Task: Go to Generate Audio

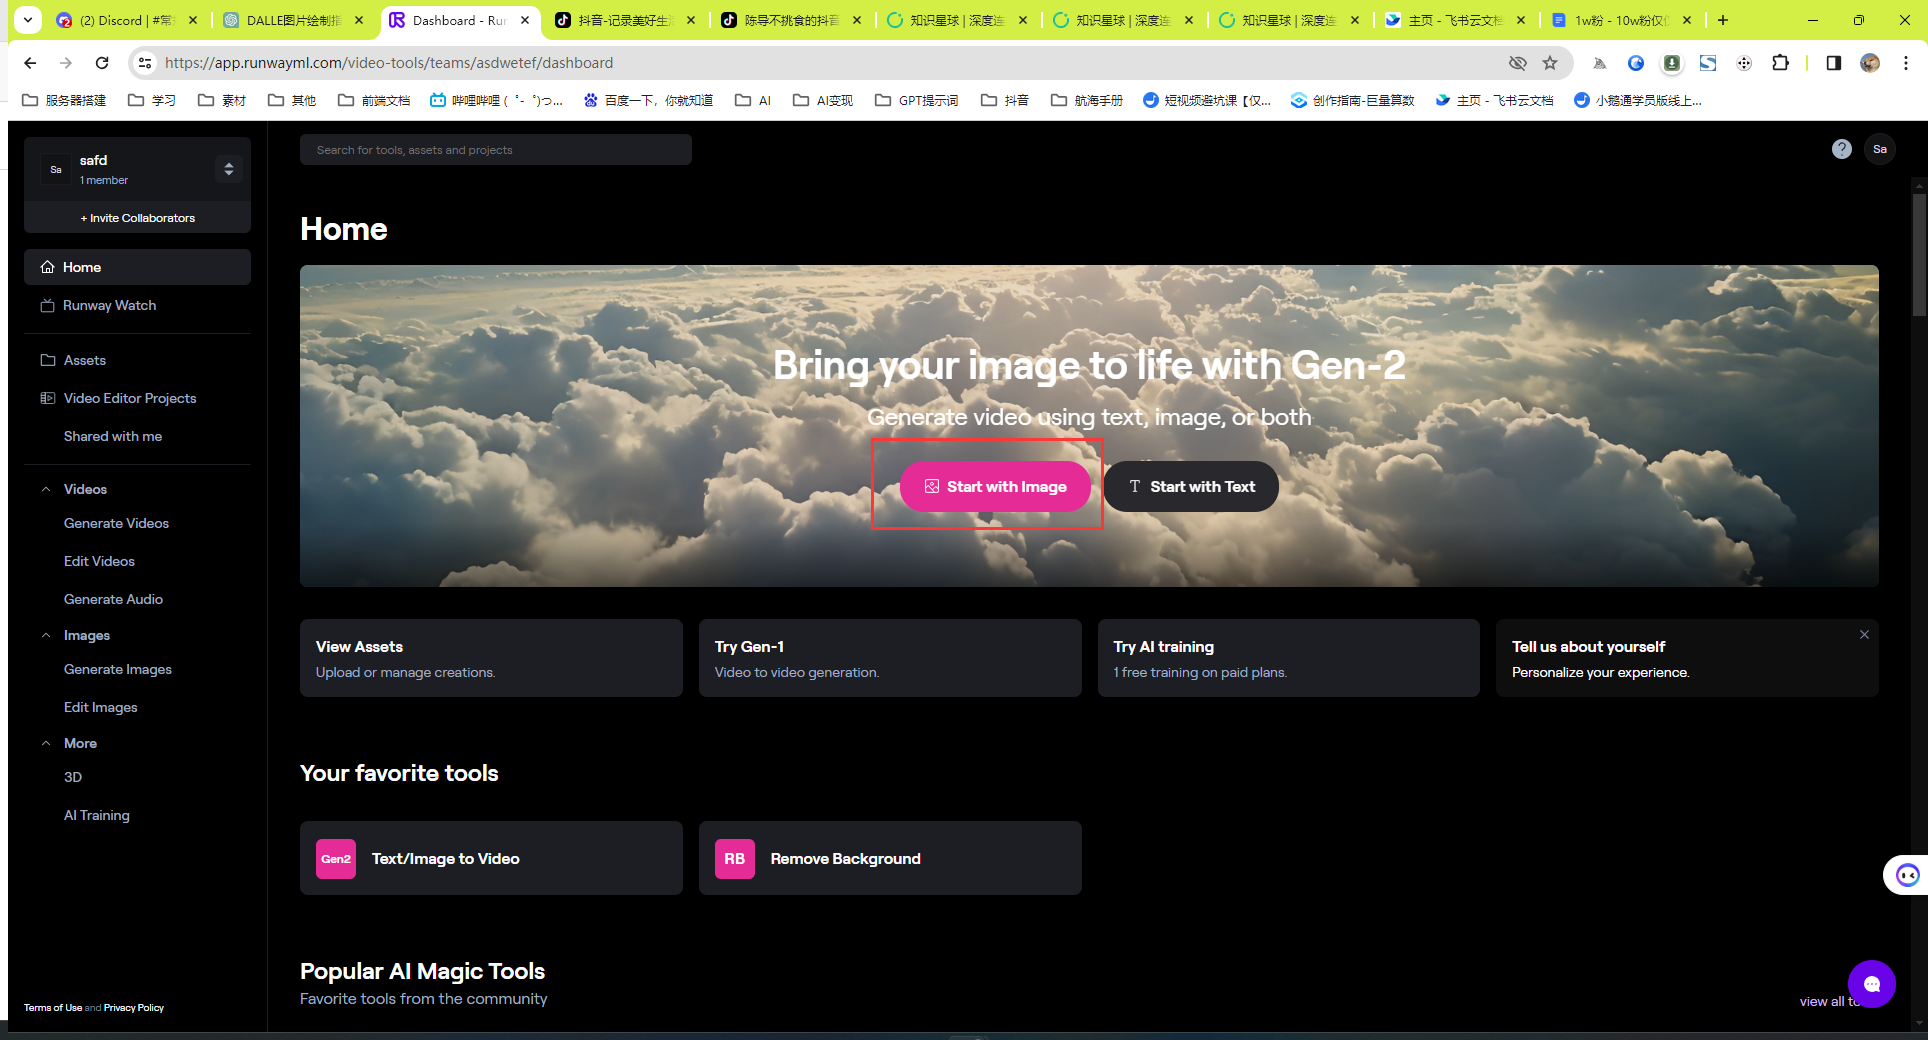Action: coord(113,599)
